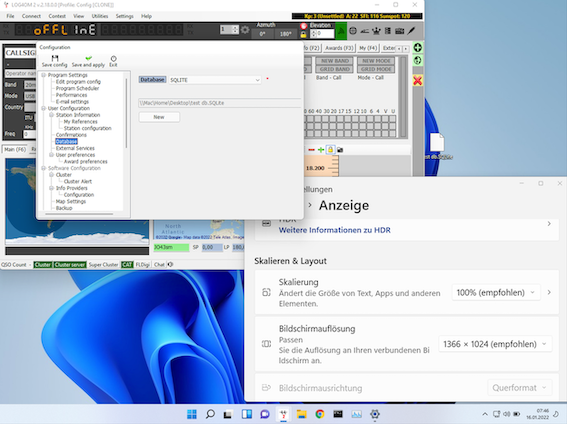
Task: Open the Connect menu
Action: coord(31,16)
